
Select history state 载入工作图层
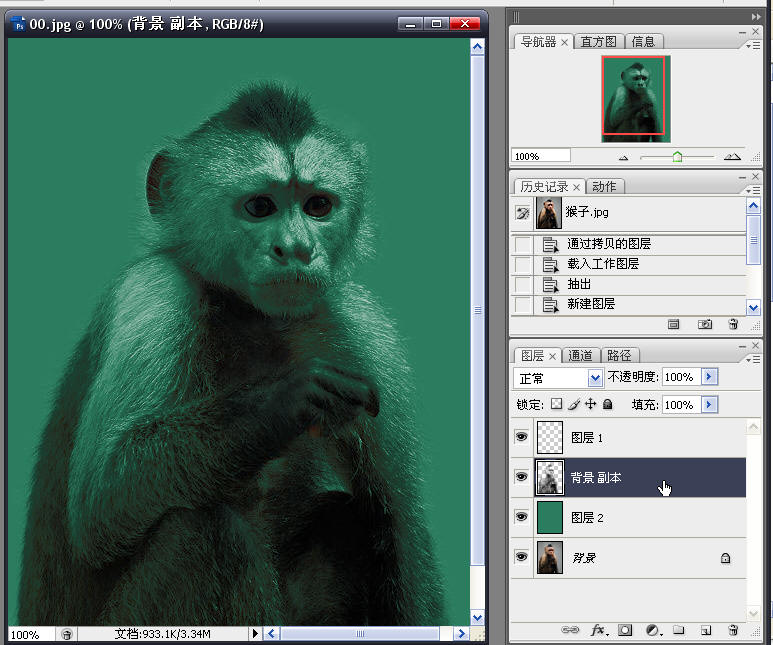pos(639,264)
